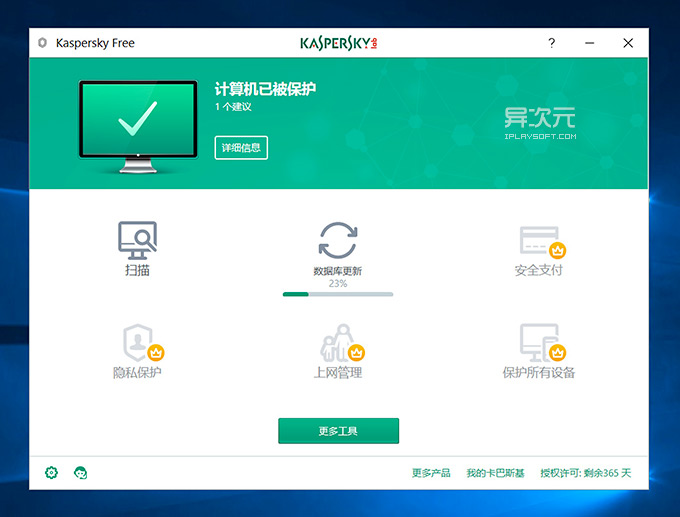This screenshot has width=680, height=517.
Task: Close the Kaspersky Free window
Action: pos(628,43)
